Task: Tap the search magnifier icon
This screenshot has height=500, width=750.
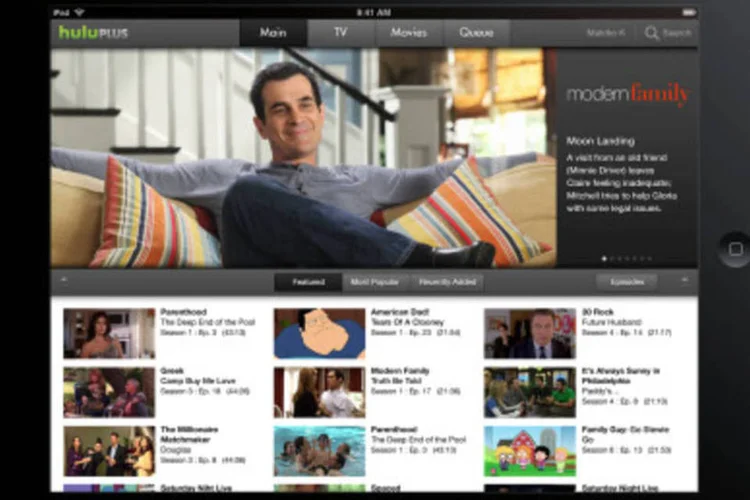Action: (651, 33)
